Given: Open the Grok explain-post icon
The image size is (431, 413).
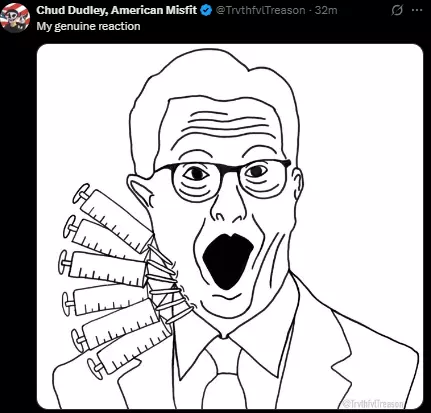Looking at the screenshot, I should 397,11.
